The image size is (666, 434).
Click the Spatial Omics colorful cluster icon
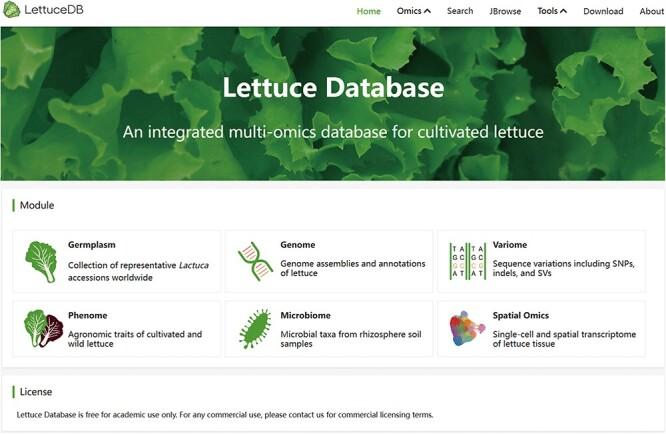[x=468, y=329]
